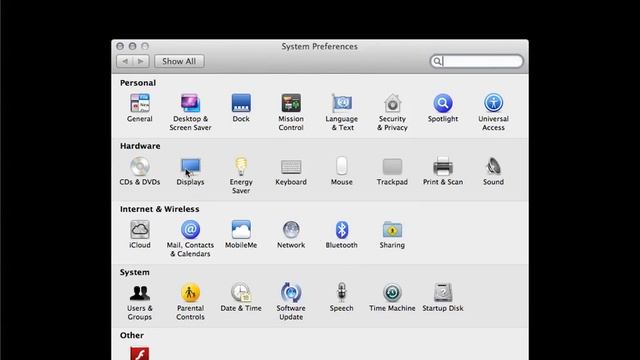Go forward with the right arrow button
The height and width of the screenshot is (360, 640).
click(141, 61)
